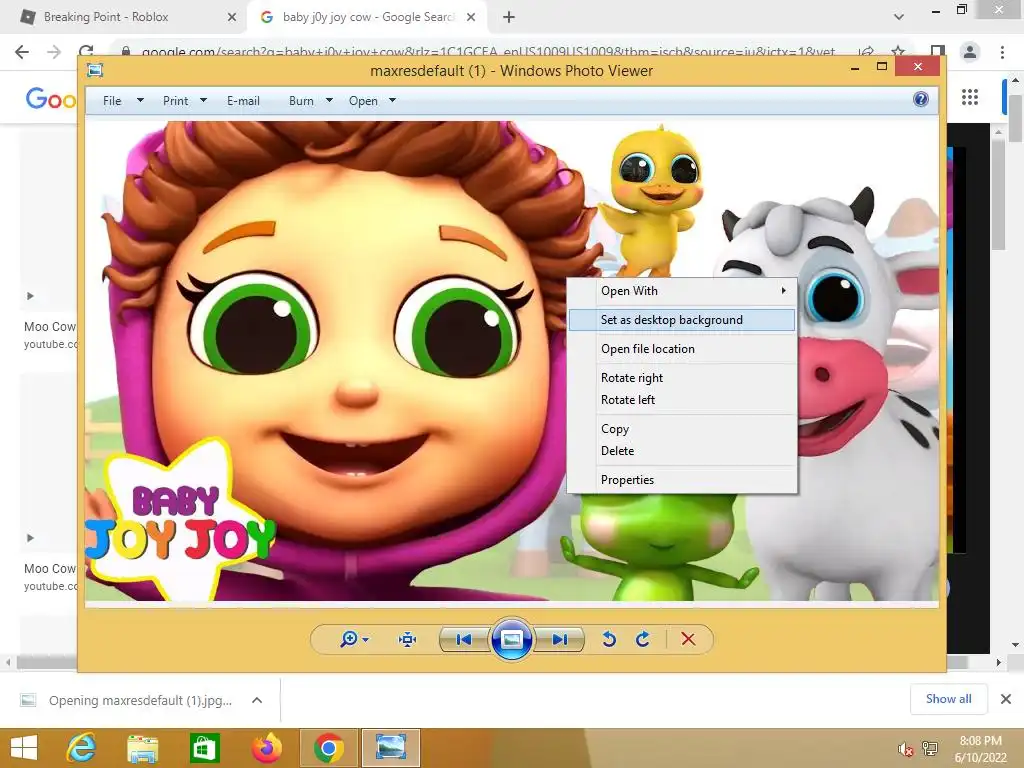This screenshot has width=1024, height=768.
Task: Expand the Open With submenu
Action: [682, 291]
